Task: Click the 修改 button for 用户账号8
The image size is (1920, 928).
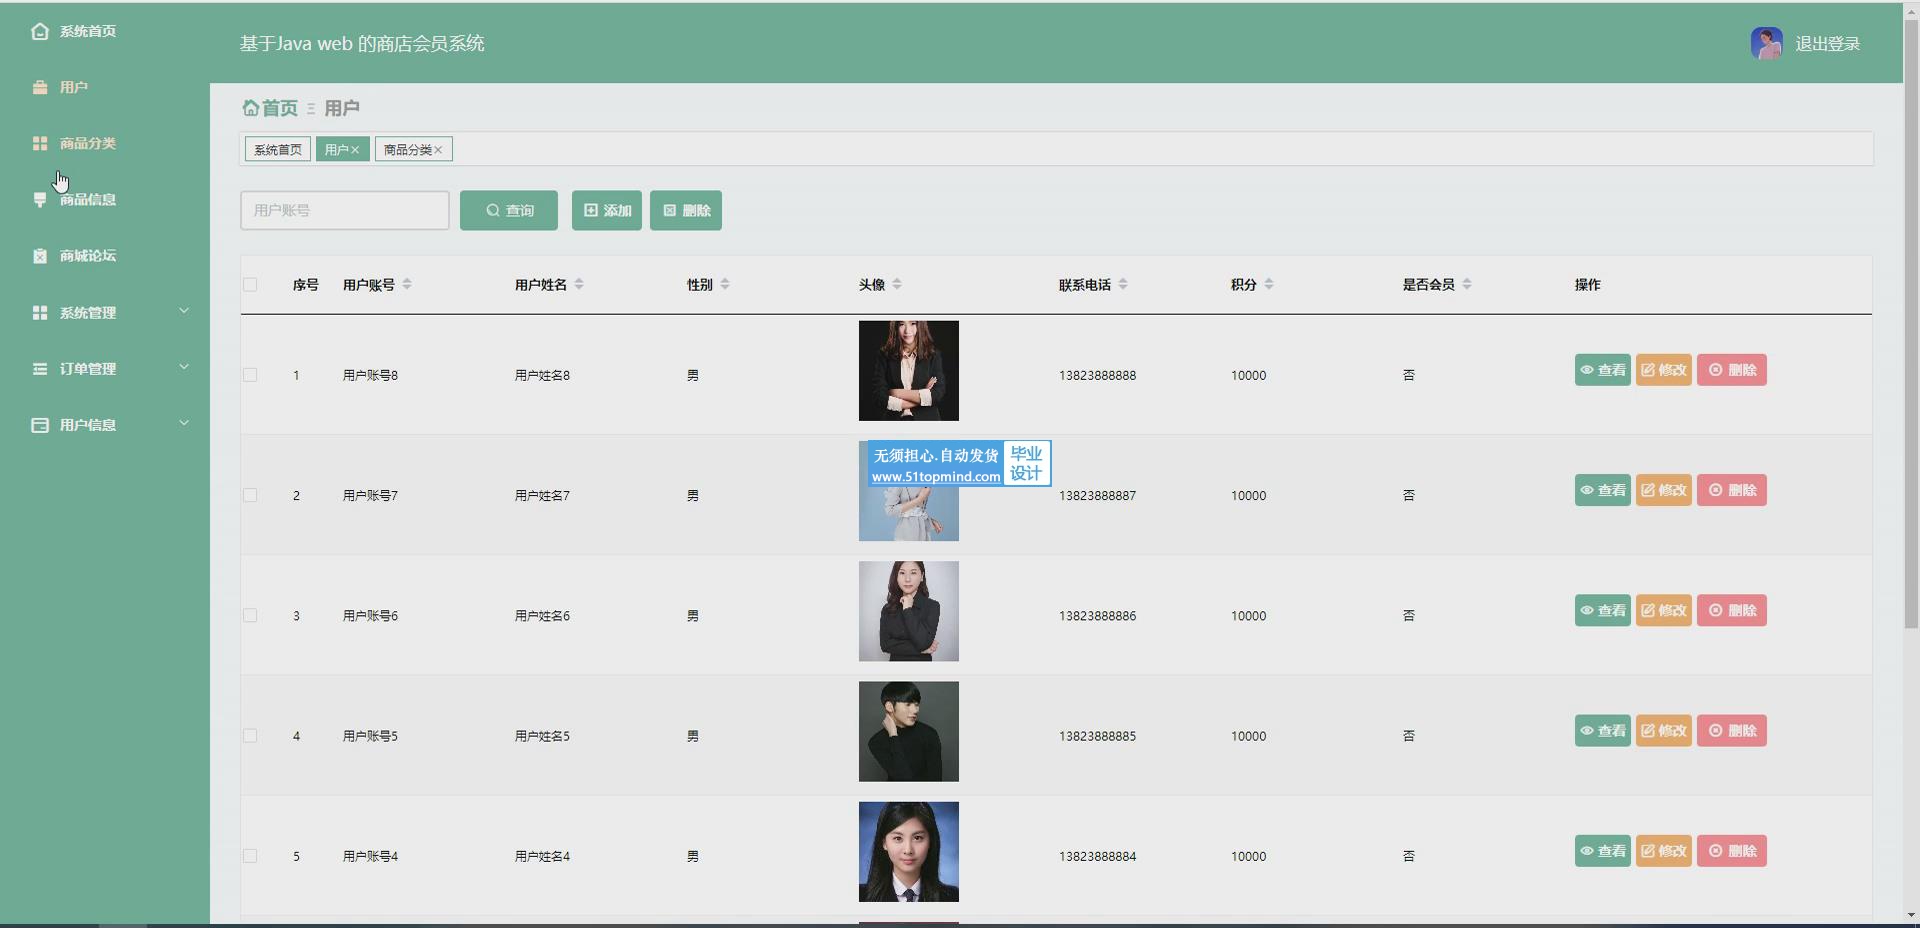Action: click(x=1664, y=370)
